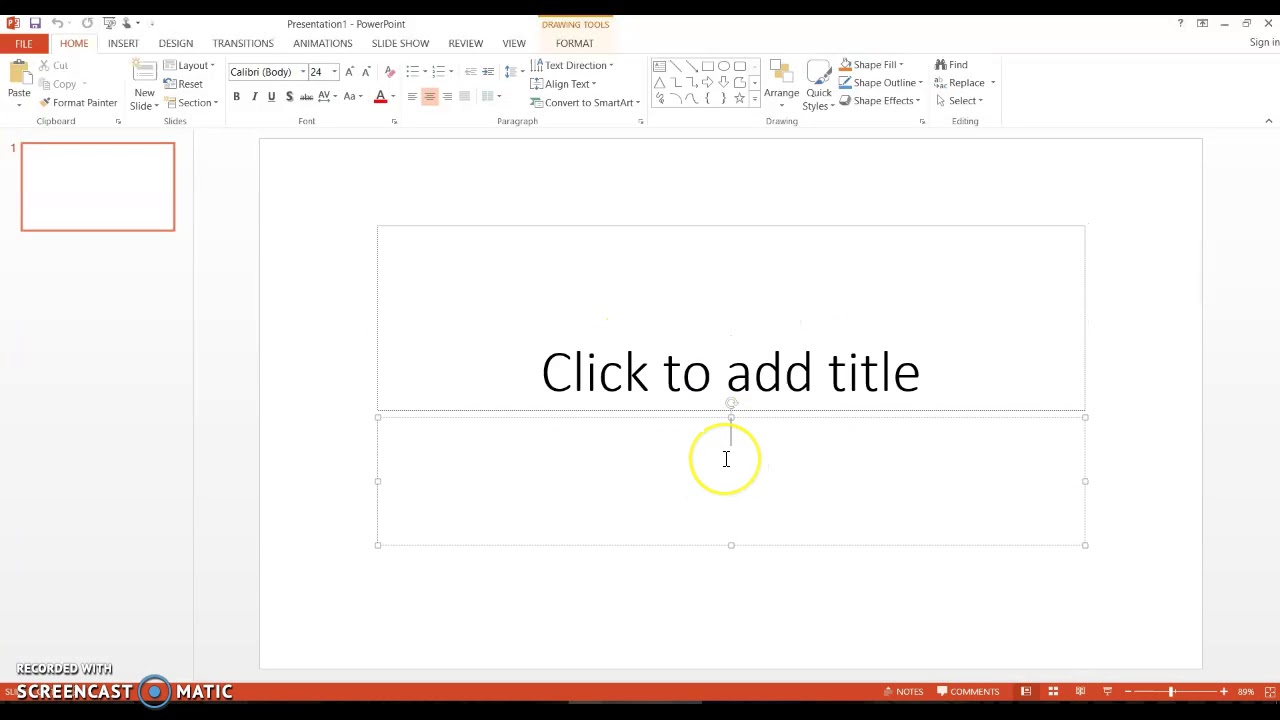Select slide 1 thumbnail
This screenshot has width=1280, height=720.
[x=98, y=187]
